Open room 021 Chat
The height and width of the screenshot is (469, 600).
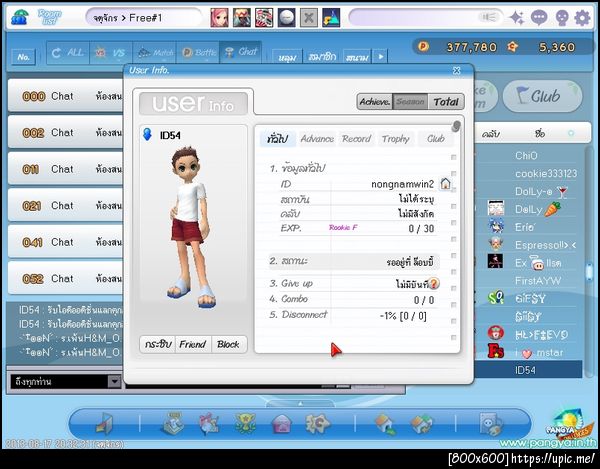(66, 205)
